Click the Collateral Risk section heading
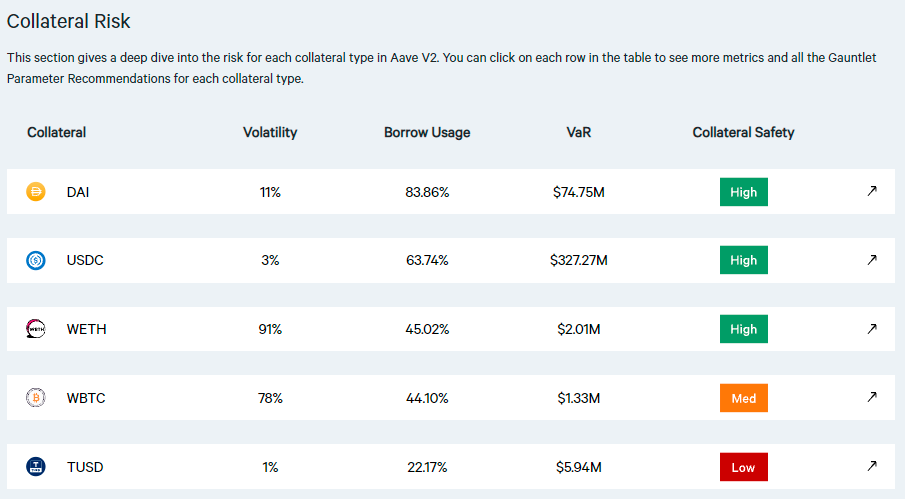The width and height of the screenshot is (905, 499). click(x=69, y=21)
